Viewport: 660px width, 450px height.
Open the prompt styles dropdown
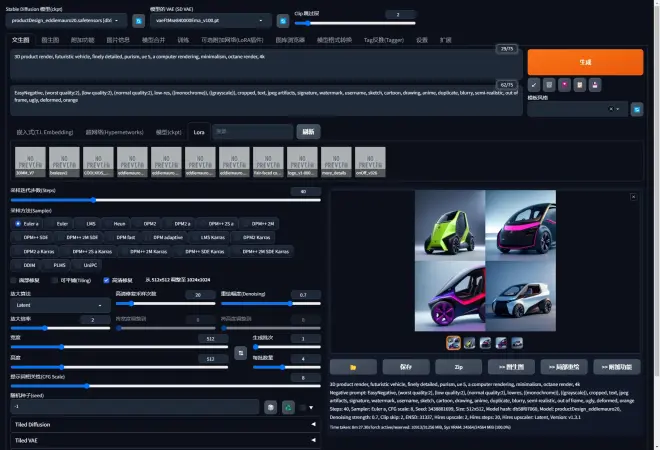[578, 109]
